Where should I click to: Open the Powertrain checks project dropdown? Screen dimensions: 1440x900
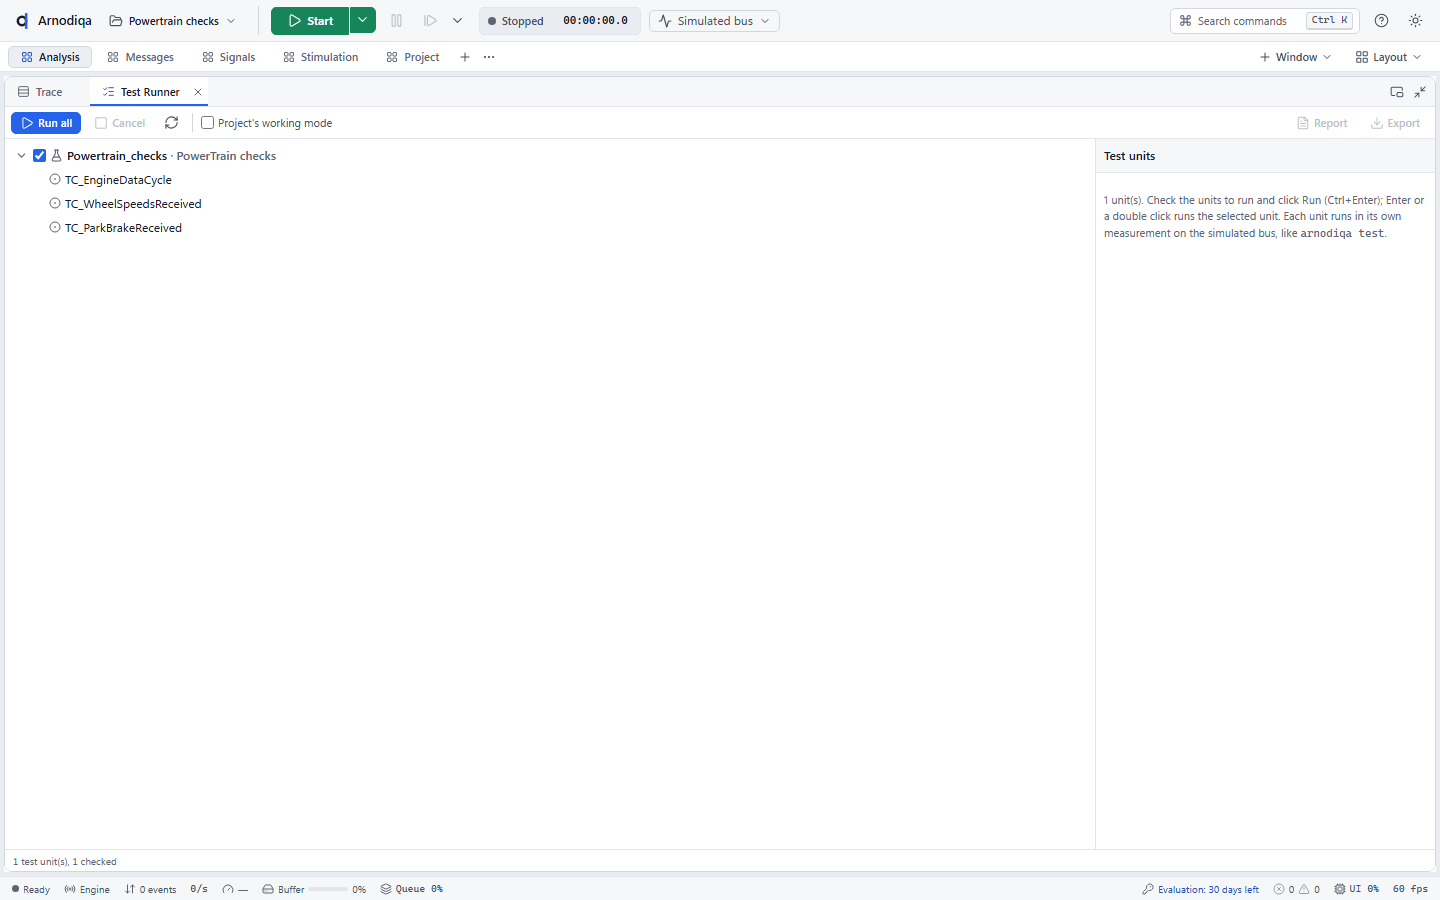[x=173, y=21]
